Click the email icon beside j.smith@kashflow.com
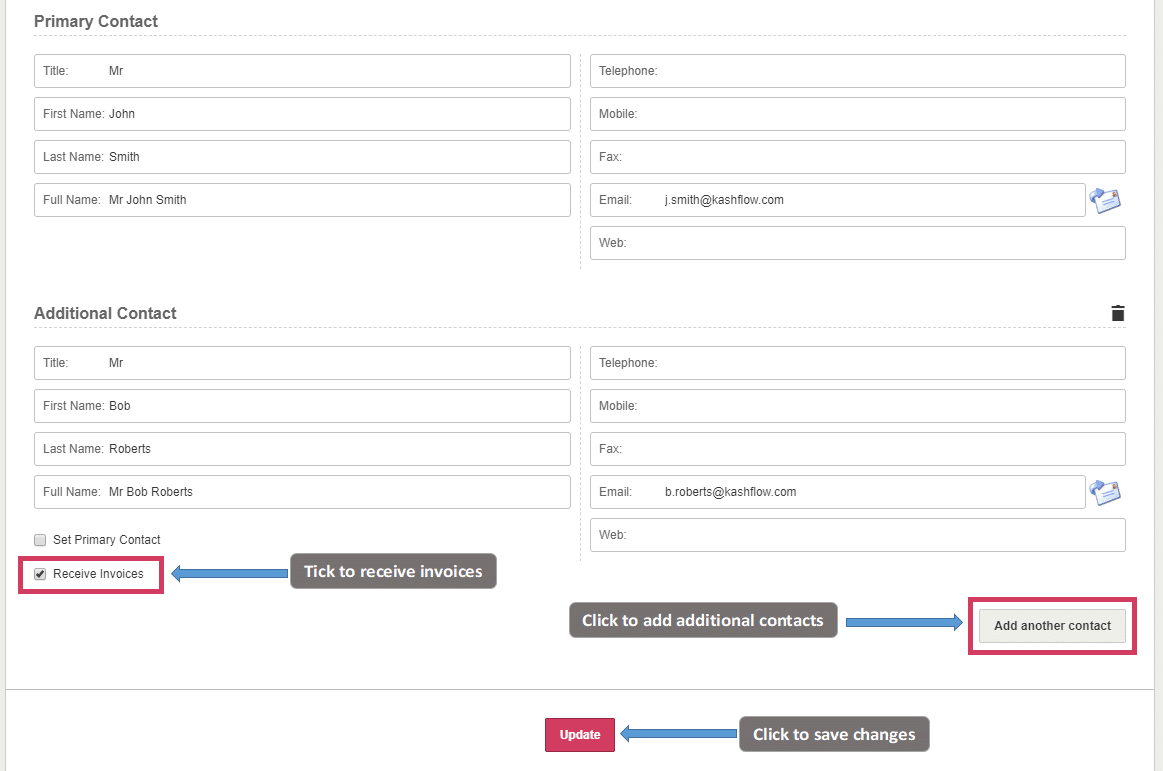Viewport: 1163px width, 771px height. click(1105, 200)
